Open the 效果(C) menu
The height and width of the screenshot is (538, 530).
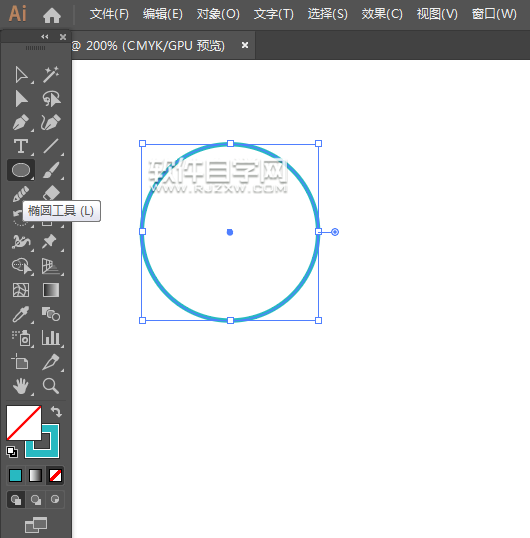pyautogui.click(x=382, y=14)
